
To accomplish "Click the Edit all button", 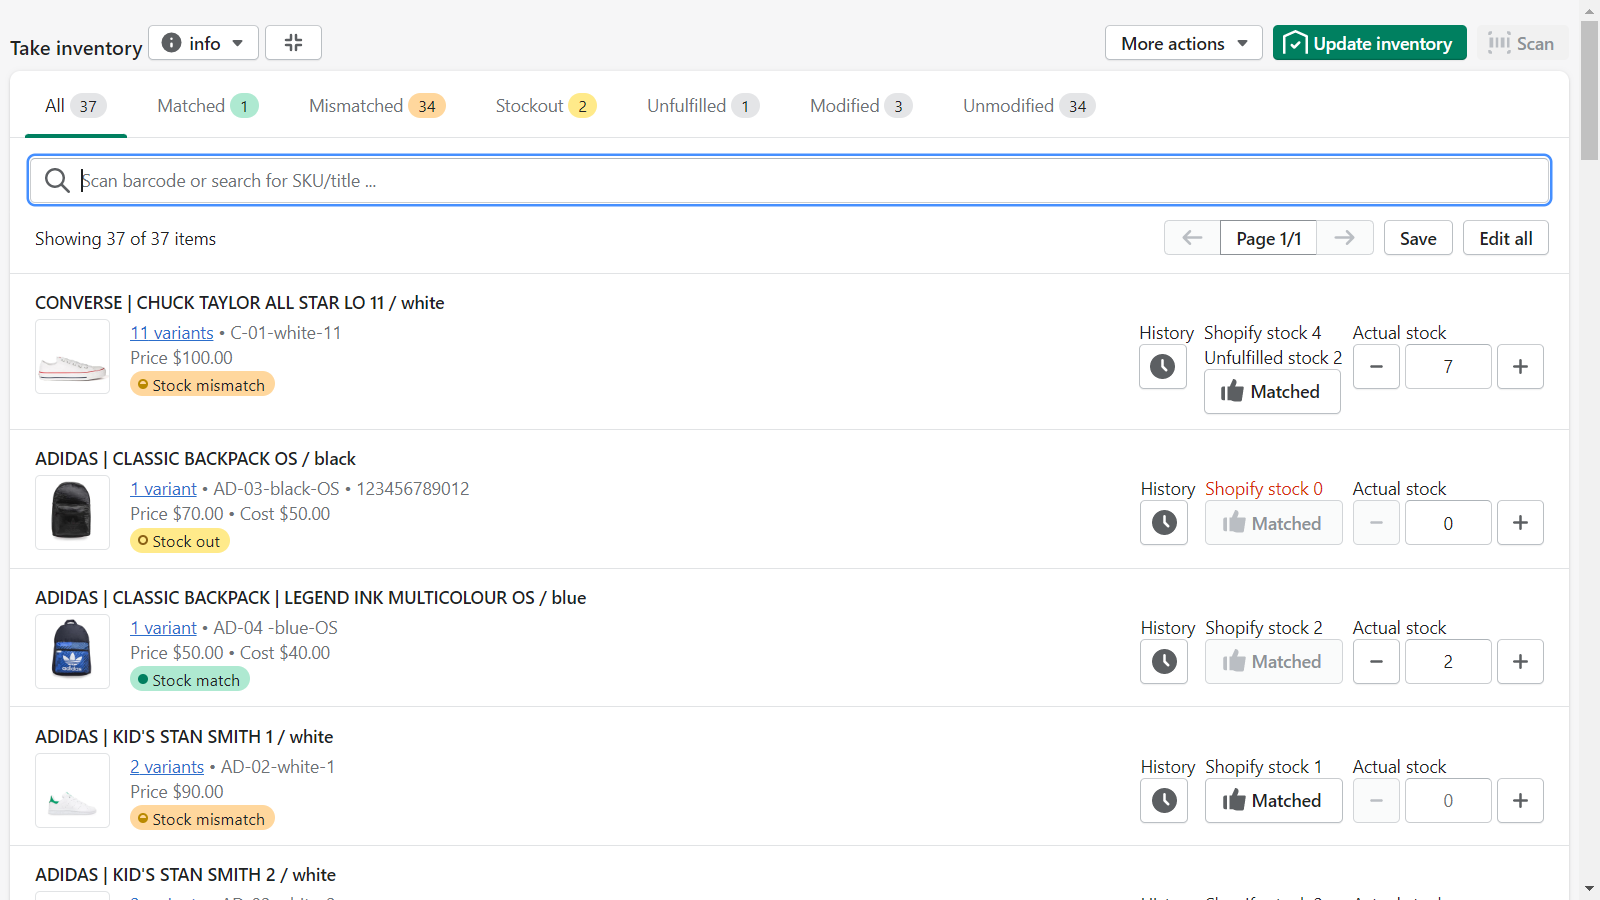I will (1506, 238).
